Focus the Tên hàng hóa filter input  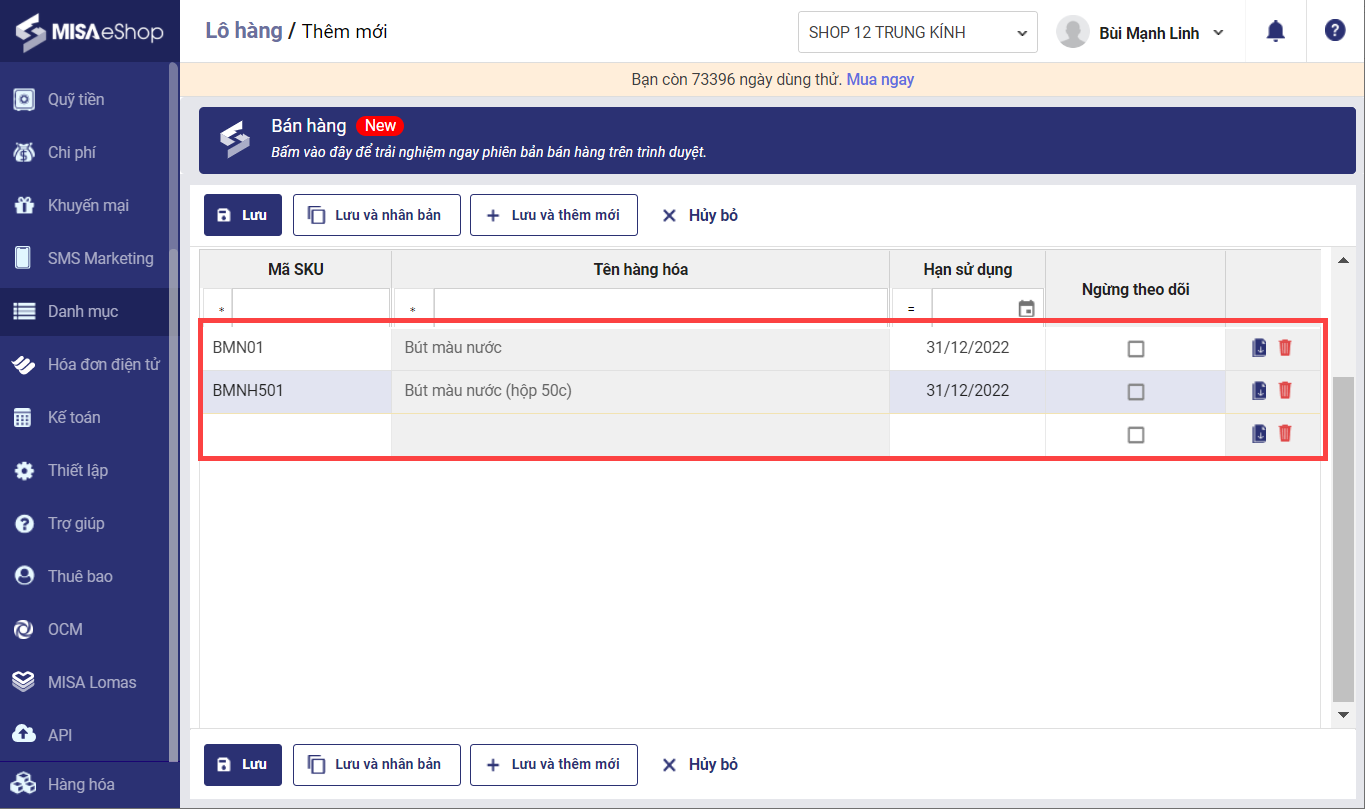click(x=660, y=309)
